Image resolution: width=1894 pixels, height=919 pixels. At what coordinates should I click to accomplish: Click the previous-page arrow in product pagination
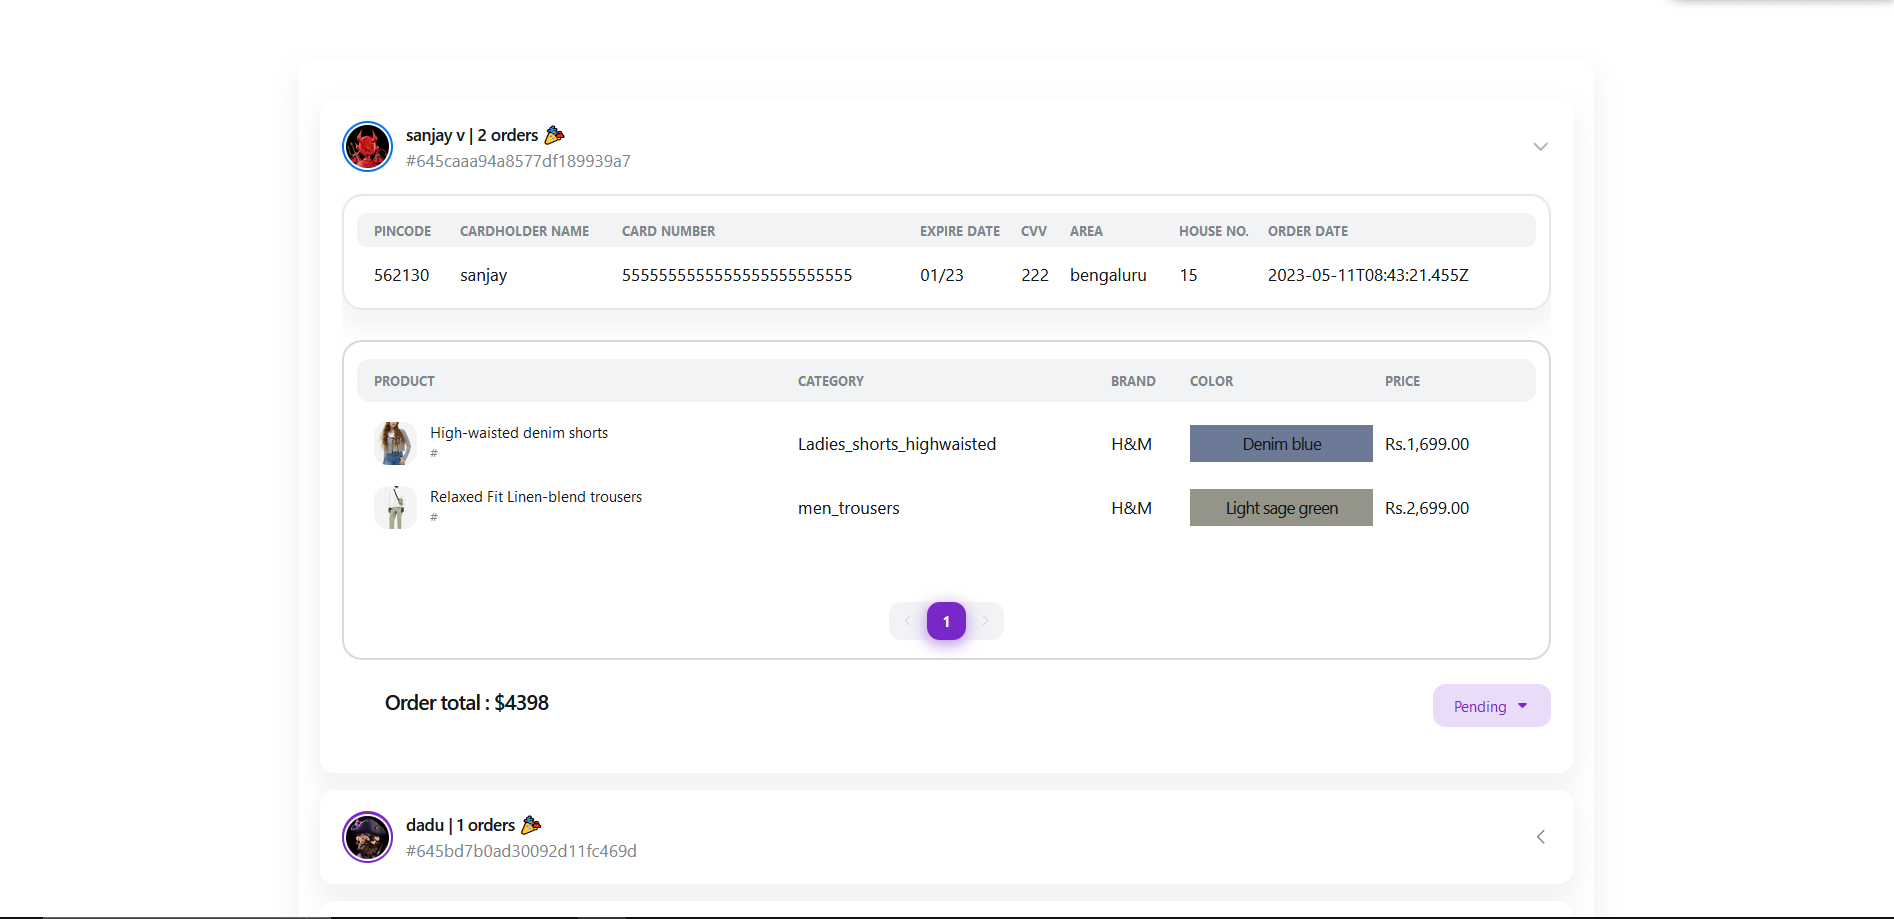pos(906,620)
